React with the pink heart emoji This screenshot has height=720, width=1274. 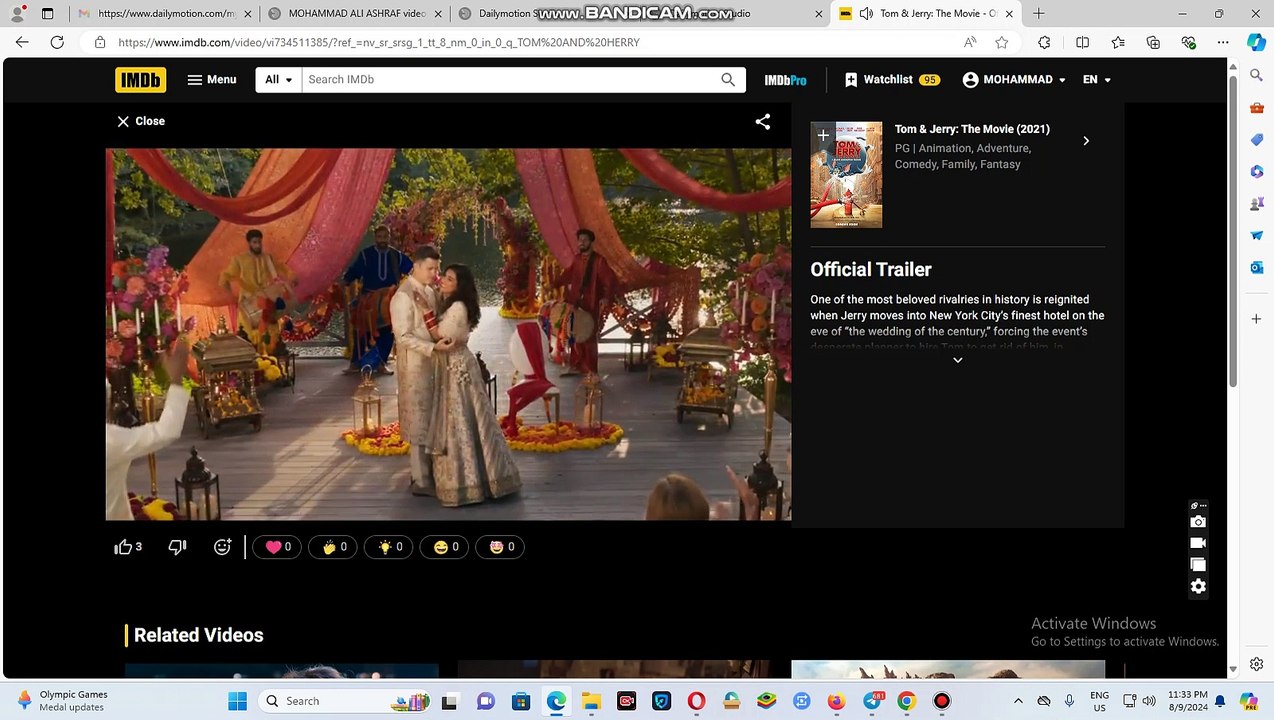[x=277, y=547]
